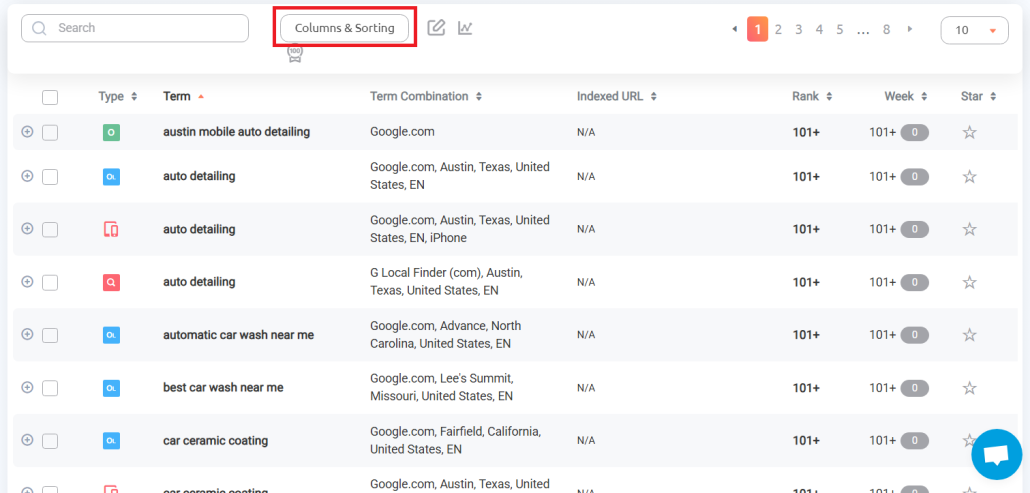
Task: Click week change badge for austin mobile row
Action: (x=914, y=133)
